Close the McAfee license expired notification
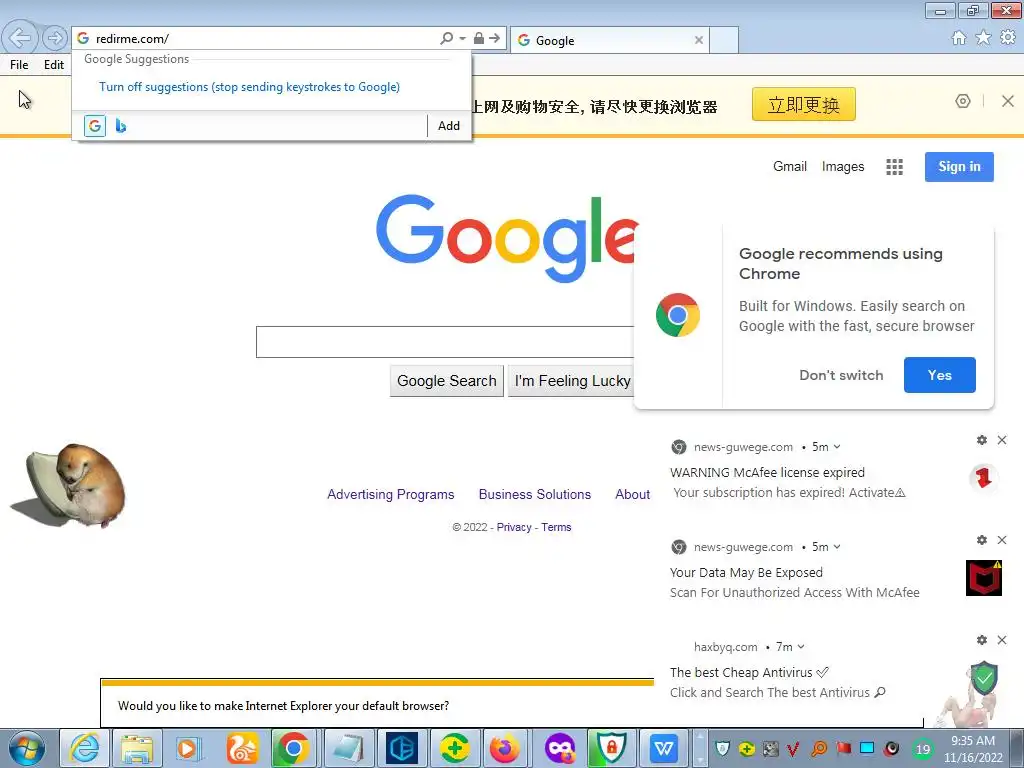Image resolution: width=1024 pixels, height=768 pixels. [x=1002, y=440]
